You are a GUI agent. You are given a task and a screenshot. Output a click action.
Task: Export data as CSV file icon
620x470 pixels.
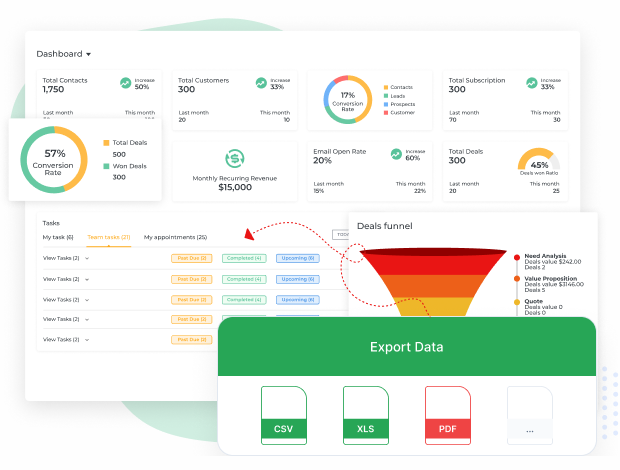(x=284, y=415)
